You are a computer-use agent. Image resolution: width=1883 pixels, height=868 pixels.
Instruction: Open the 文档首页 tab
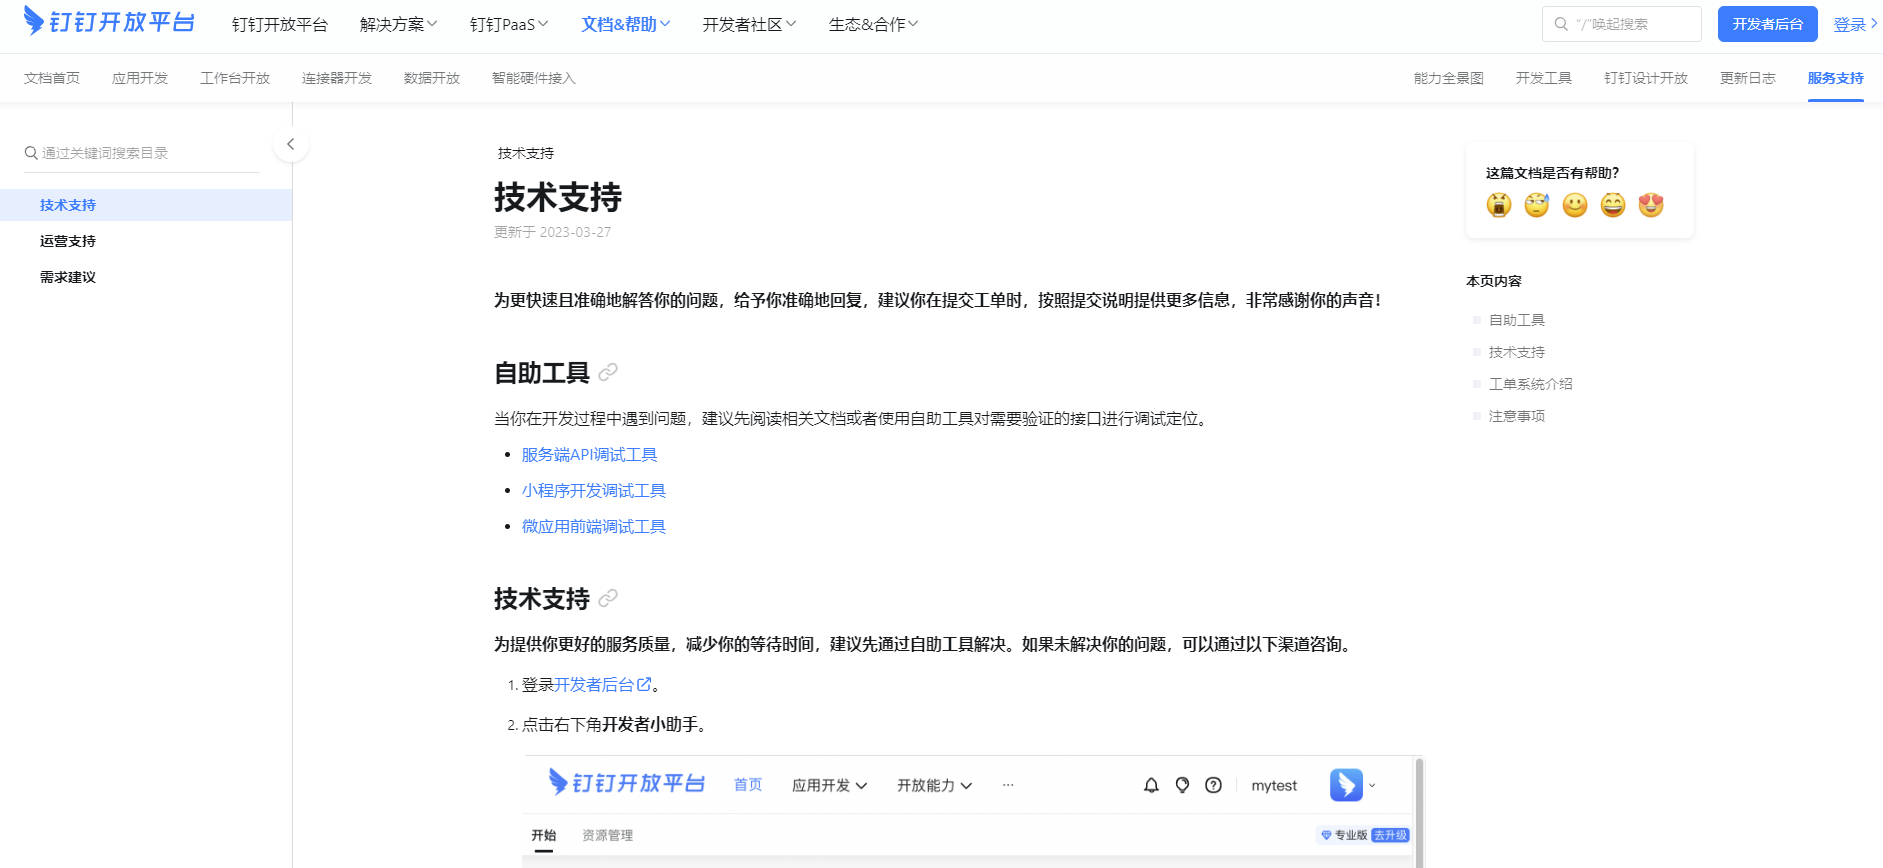click(x=52, y=78)
